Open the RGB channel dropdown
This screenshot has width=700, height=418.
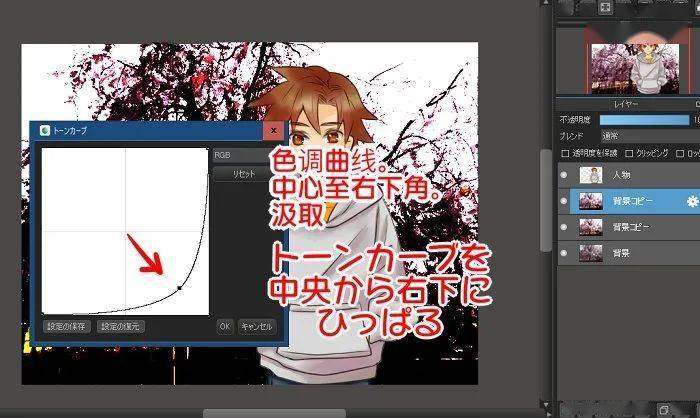(x=241, y=155)
